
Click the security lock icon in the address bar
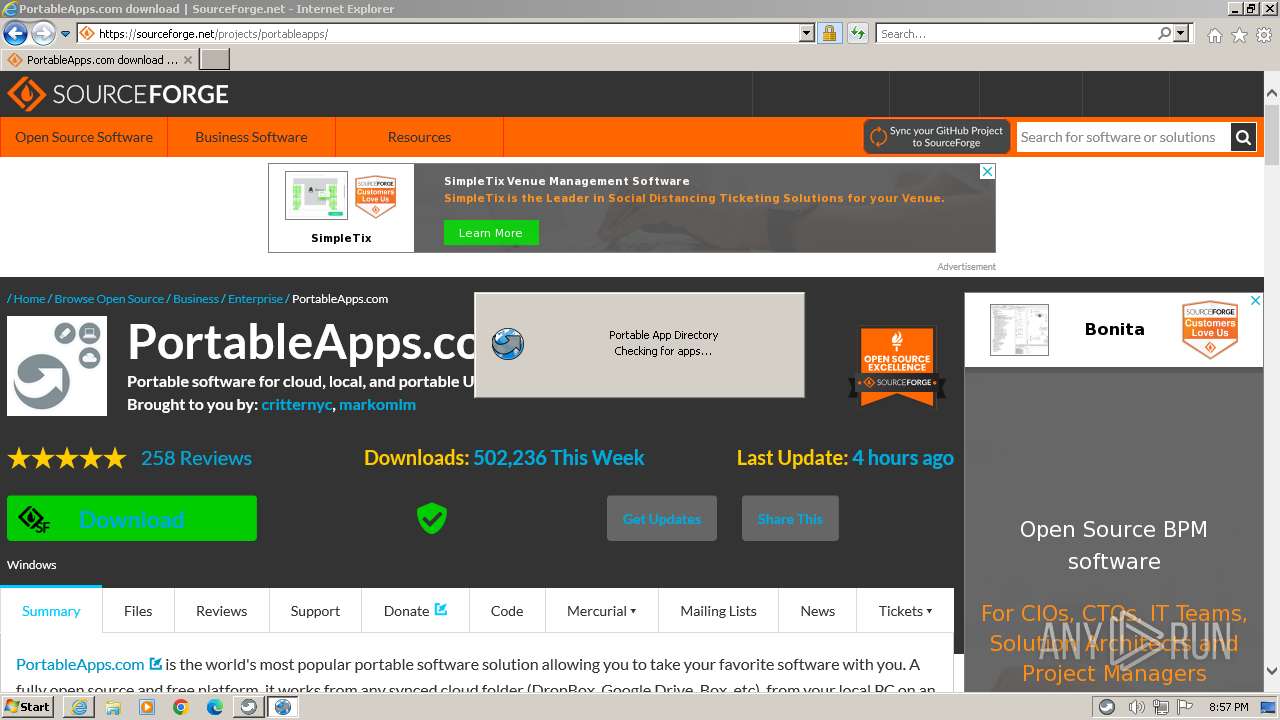[829, 33]
